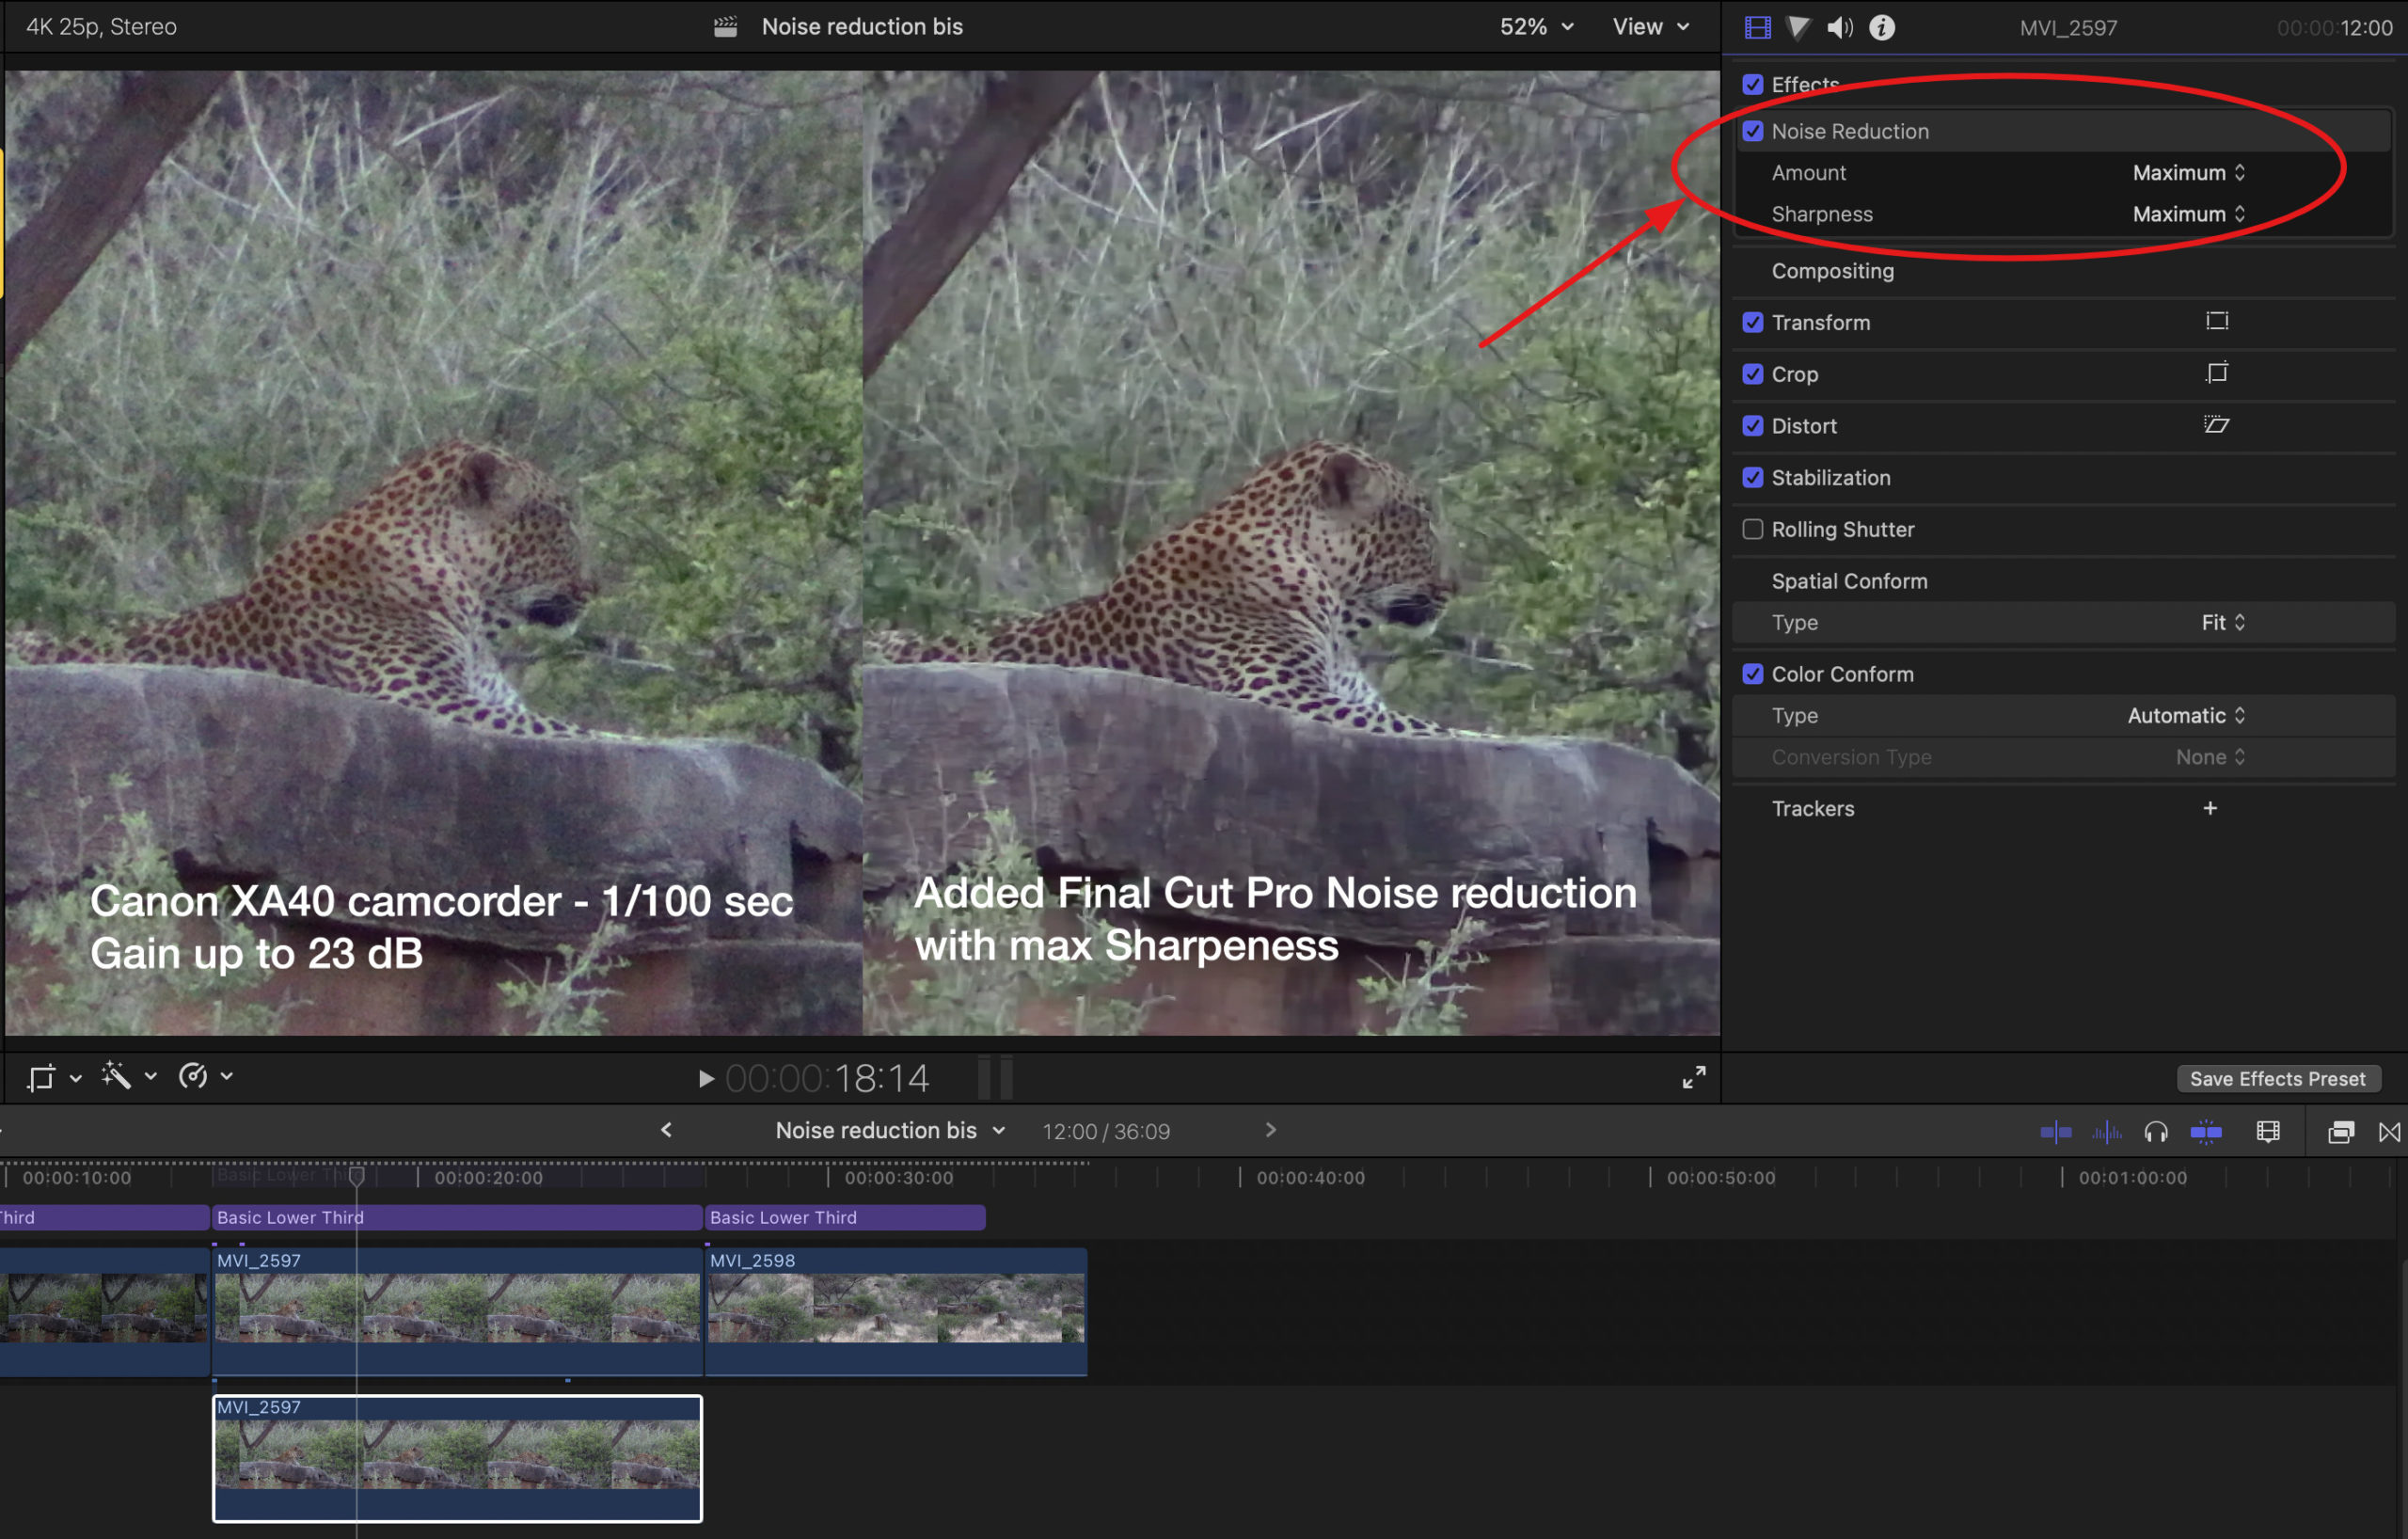Open the Audio inspector speaker icon

tap(1839, 27)
